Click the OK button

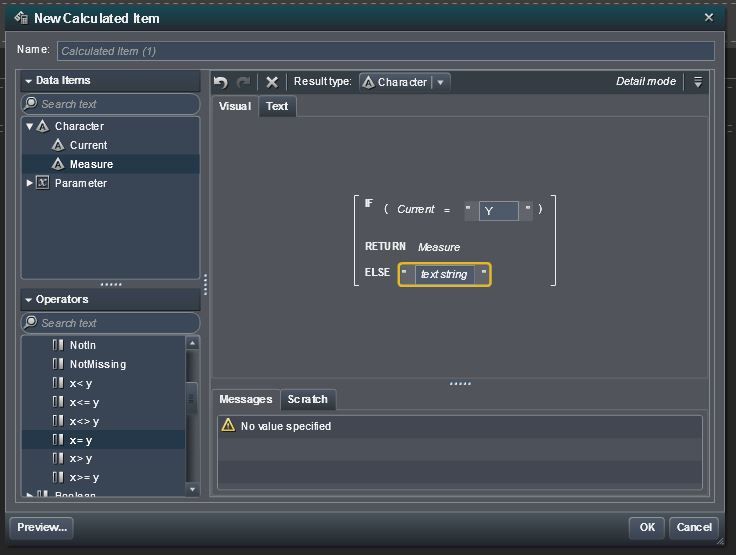click(x=647, y=527)
